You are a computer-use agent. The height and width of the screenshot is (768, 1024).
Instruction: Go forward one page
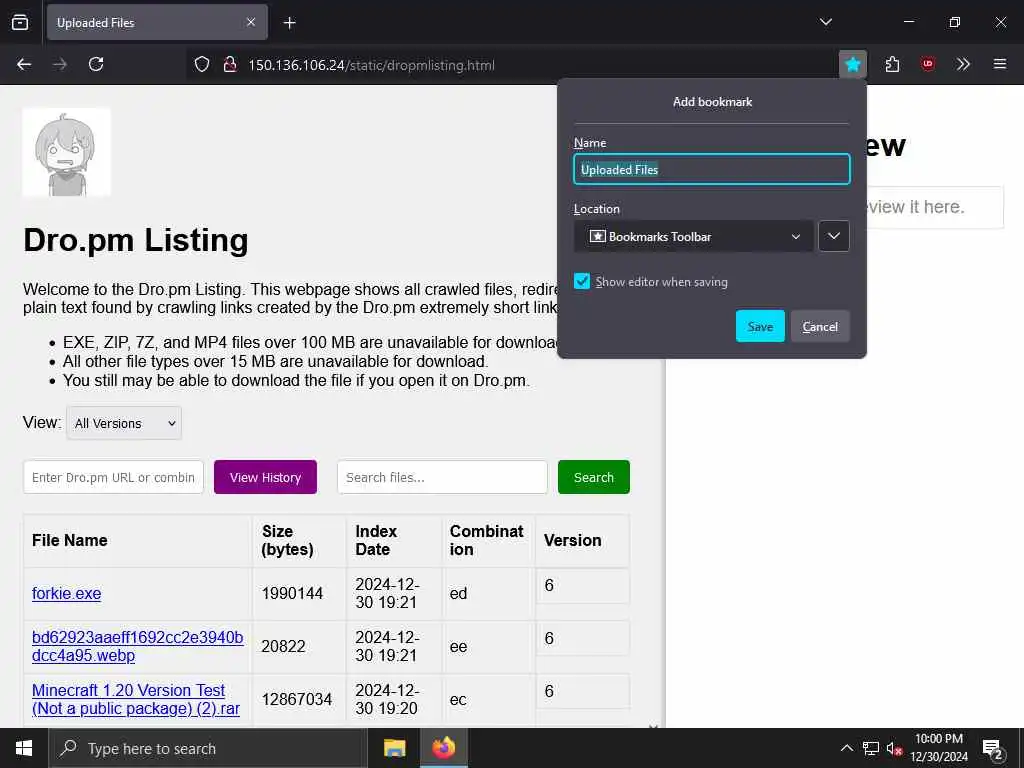pos(60,64)
